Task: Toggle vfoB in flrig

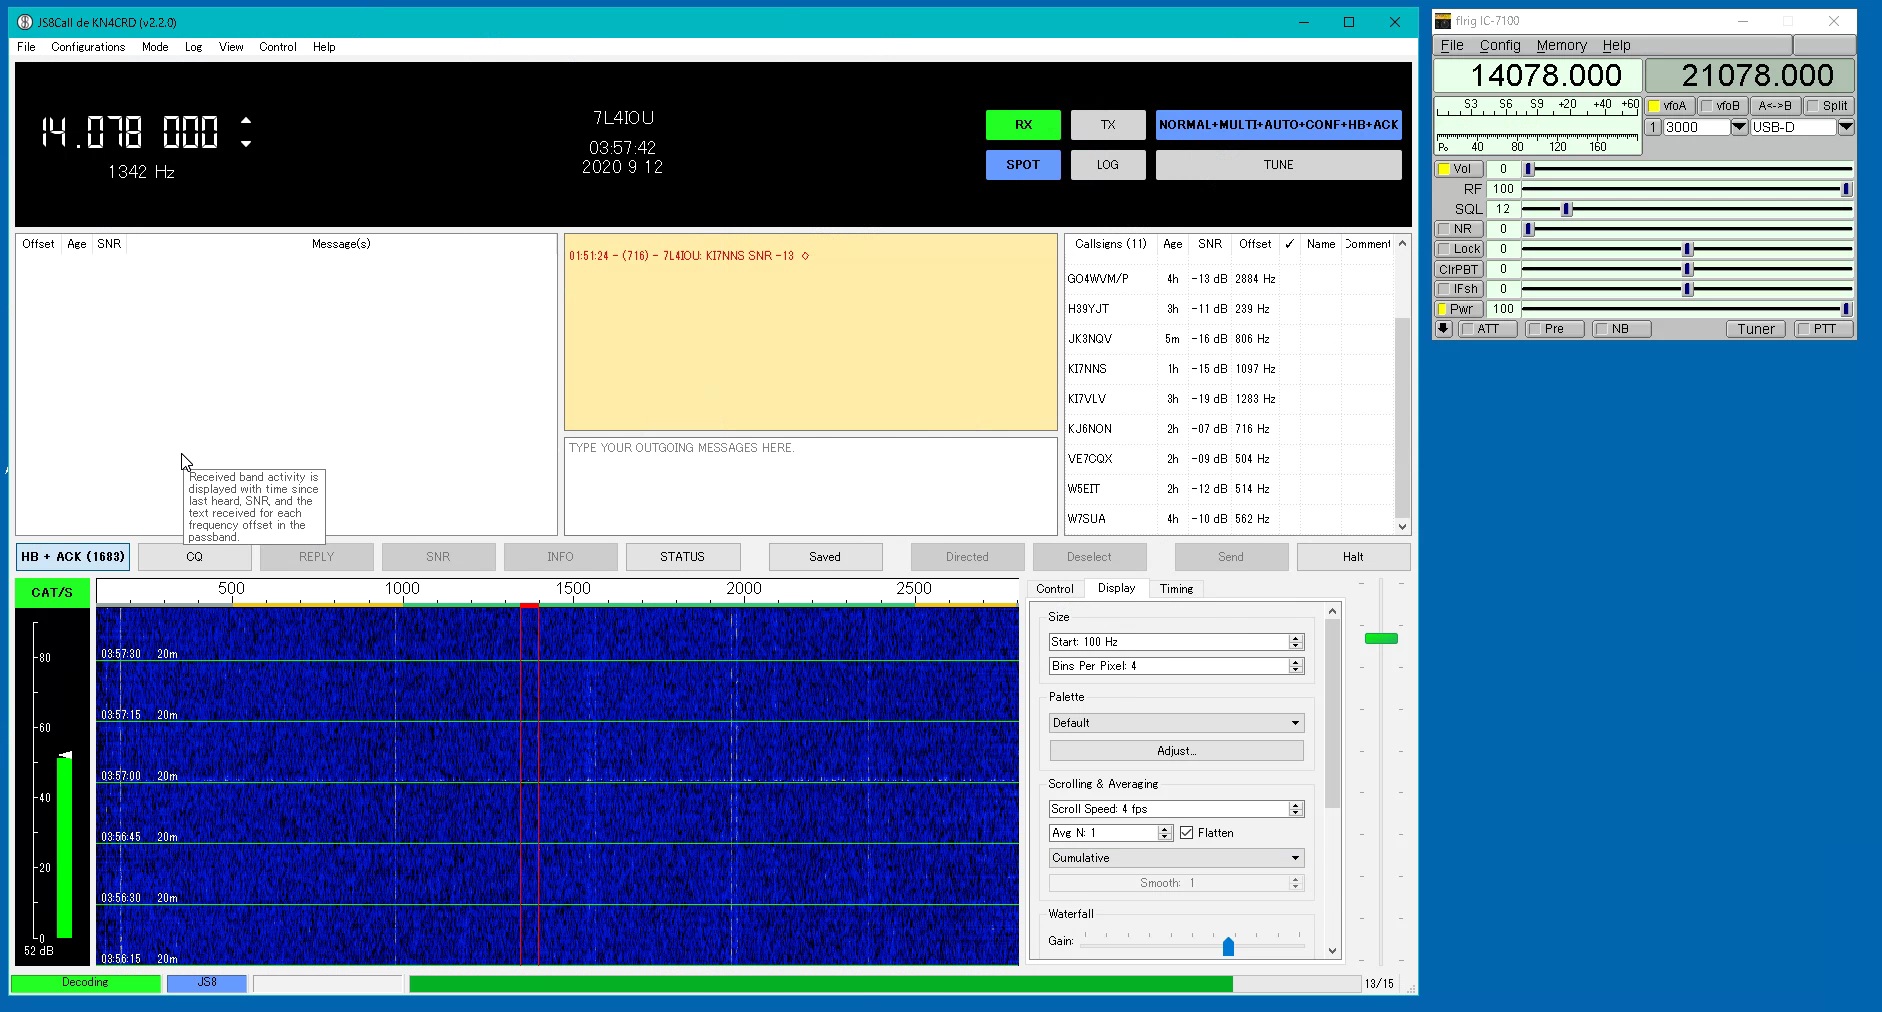Action: 1723,106
